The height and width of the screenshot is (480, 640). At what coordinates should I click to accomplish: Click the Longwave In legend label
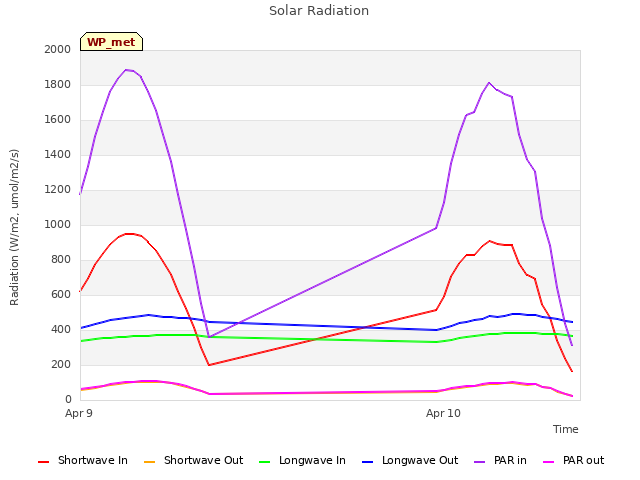[x=312, y=460]
